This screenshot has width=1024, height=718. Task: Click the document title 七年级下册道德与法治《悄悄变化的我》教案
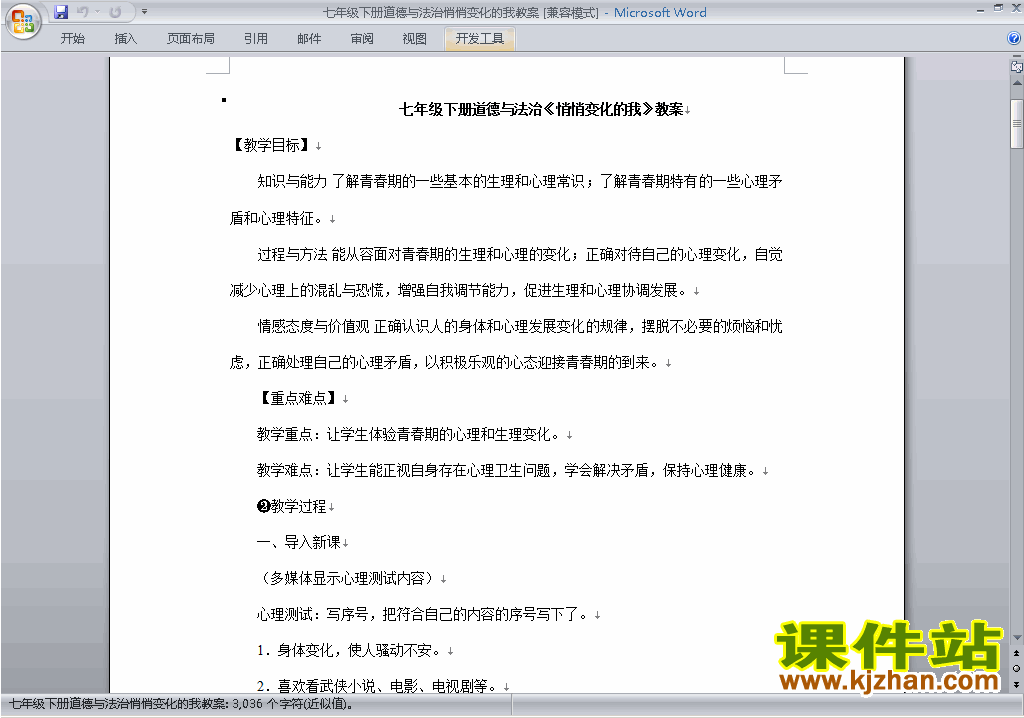tap(541, 109)
